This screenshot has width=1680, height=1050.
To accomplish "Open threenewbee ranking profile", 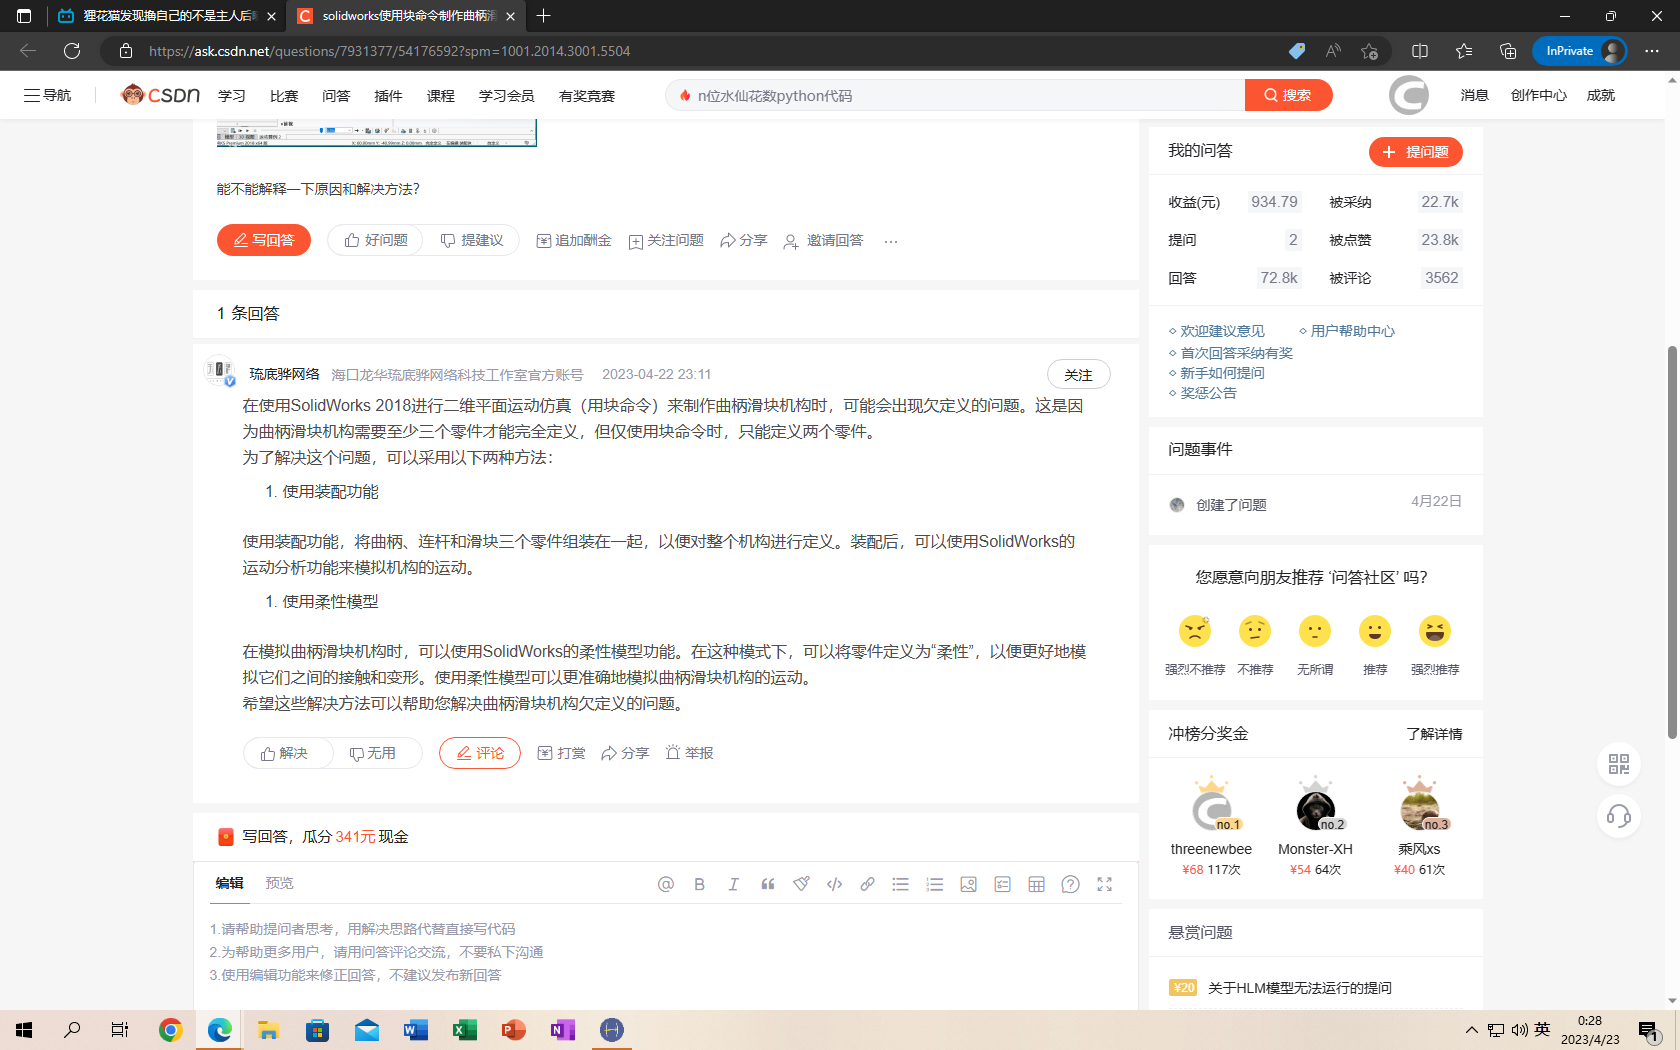I will pyautogui.click(x=1211, y=849).
